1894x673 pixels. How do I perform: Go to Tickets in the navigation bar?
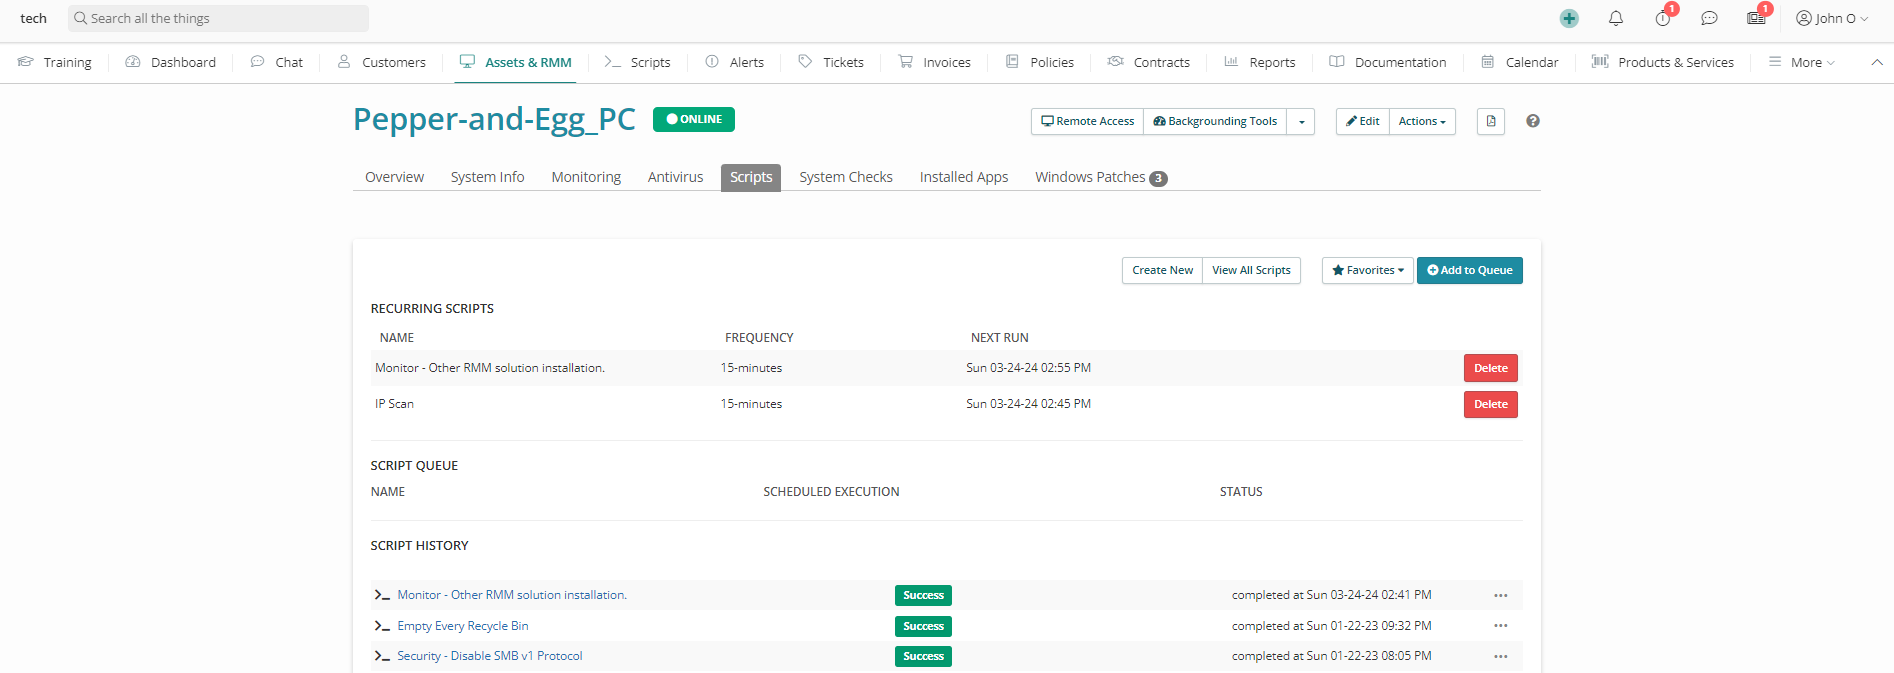(x=842, y=62)
